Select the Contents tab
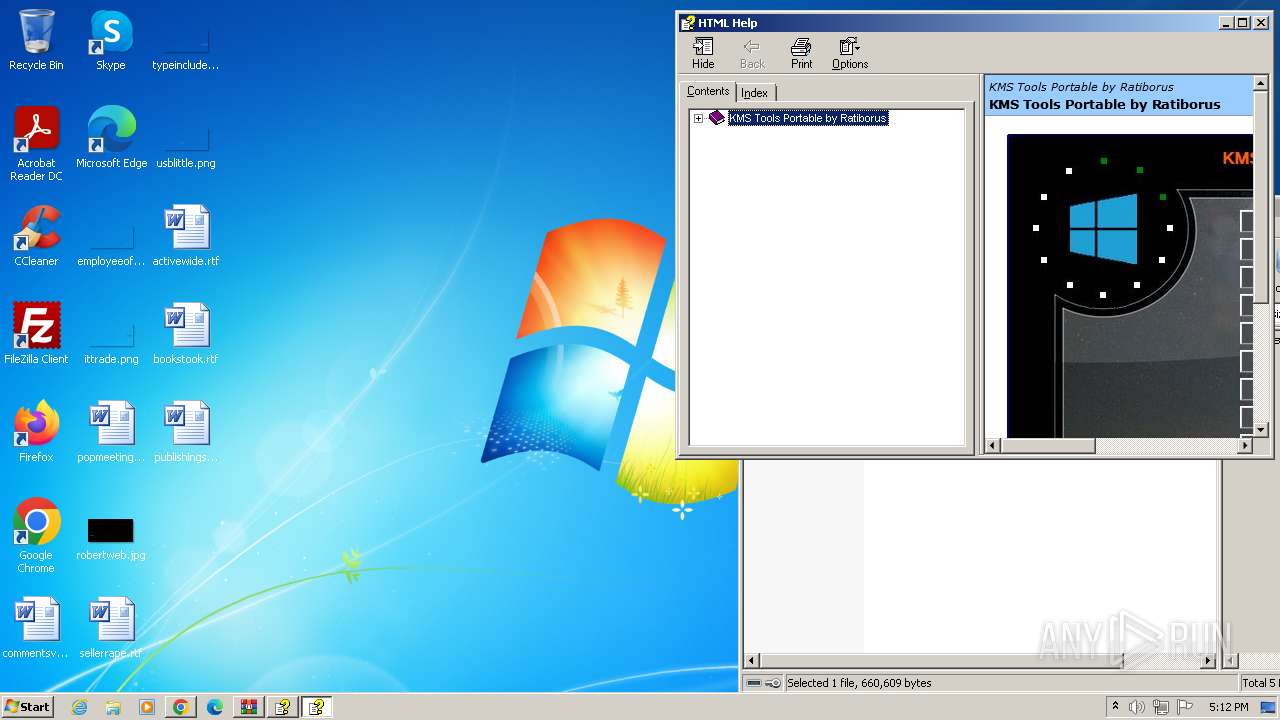 (708, 91)
